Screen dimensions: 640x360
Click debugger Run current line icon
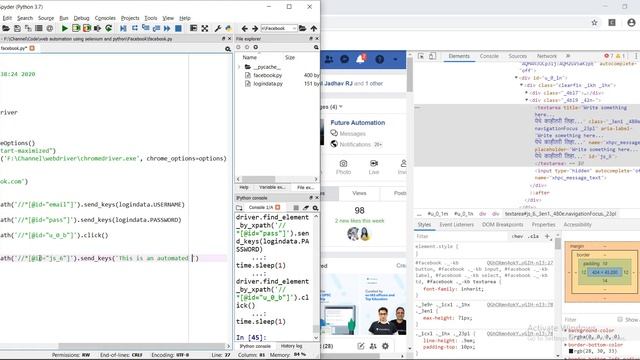click(x=134, y=28)
